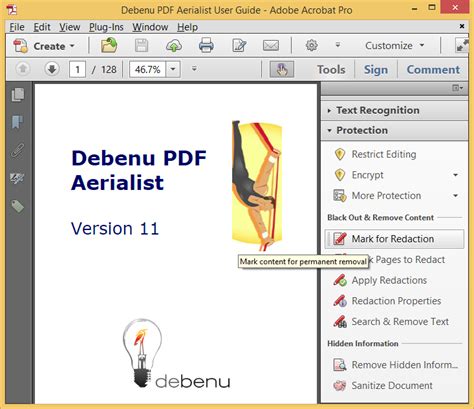
Task: Open the More Protection dropdown arrow
Action: (455, 196)
